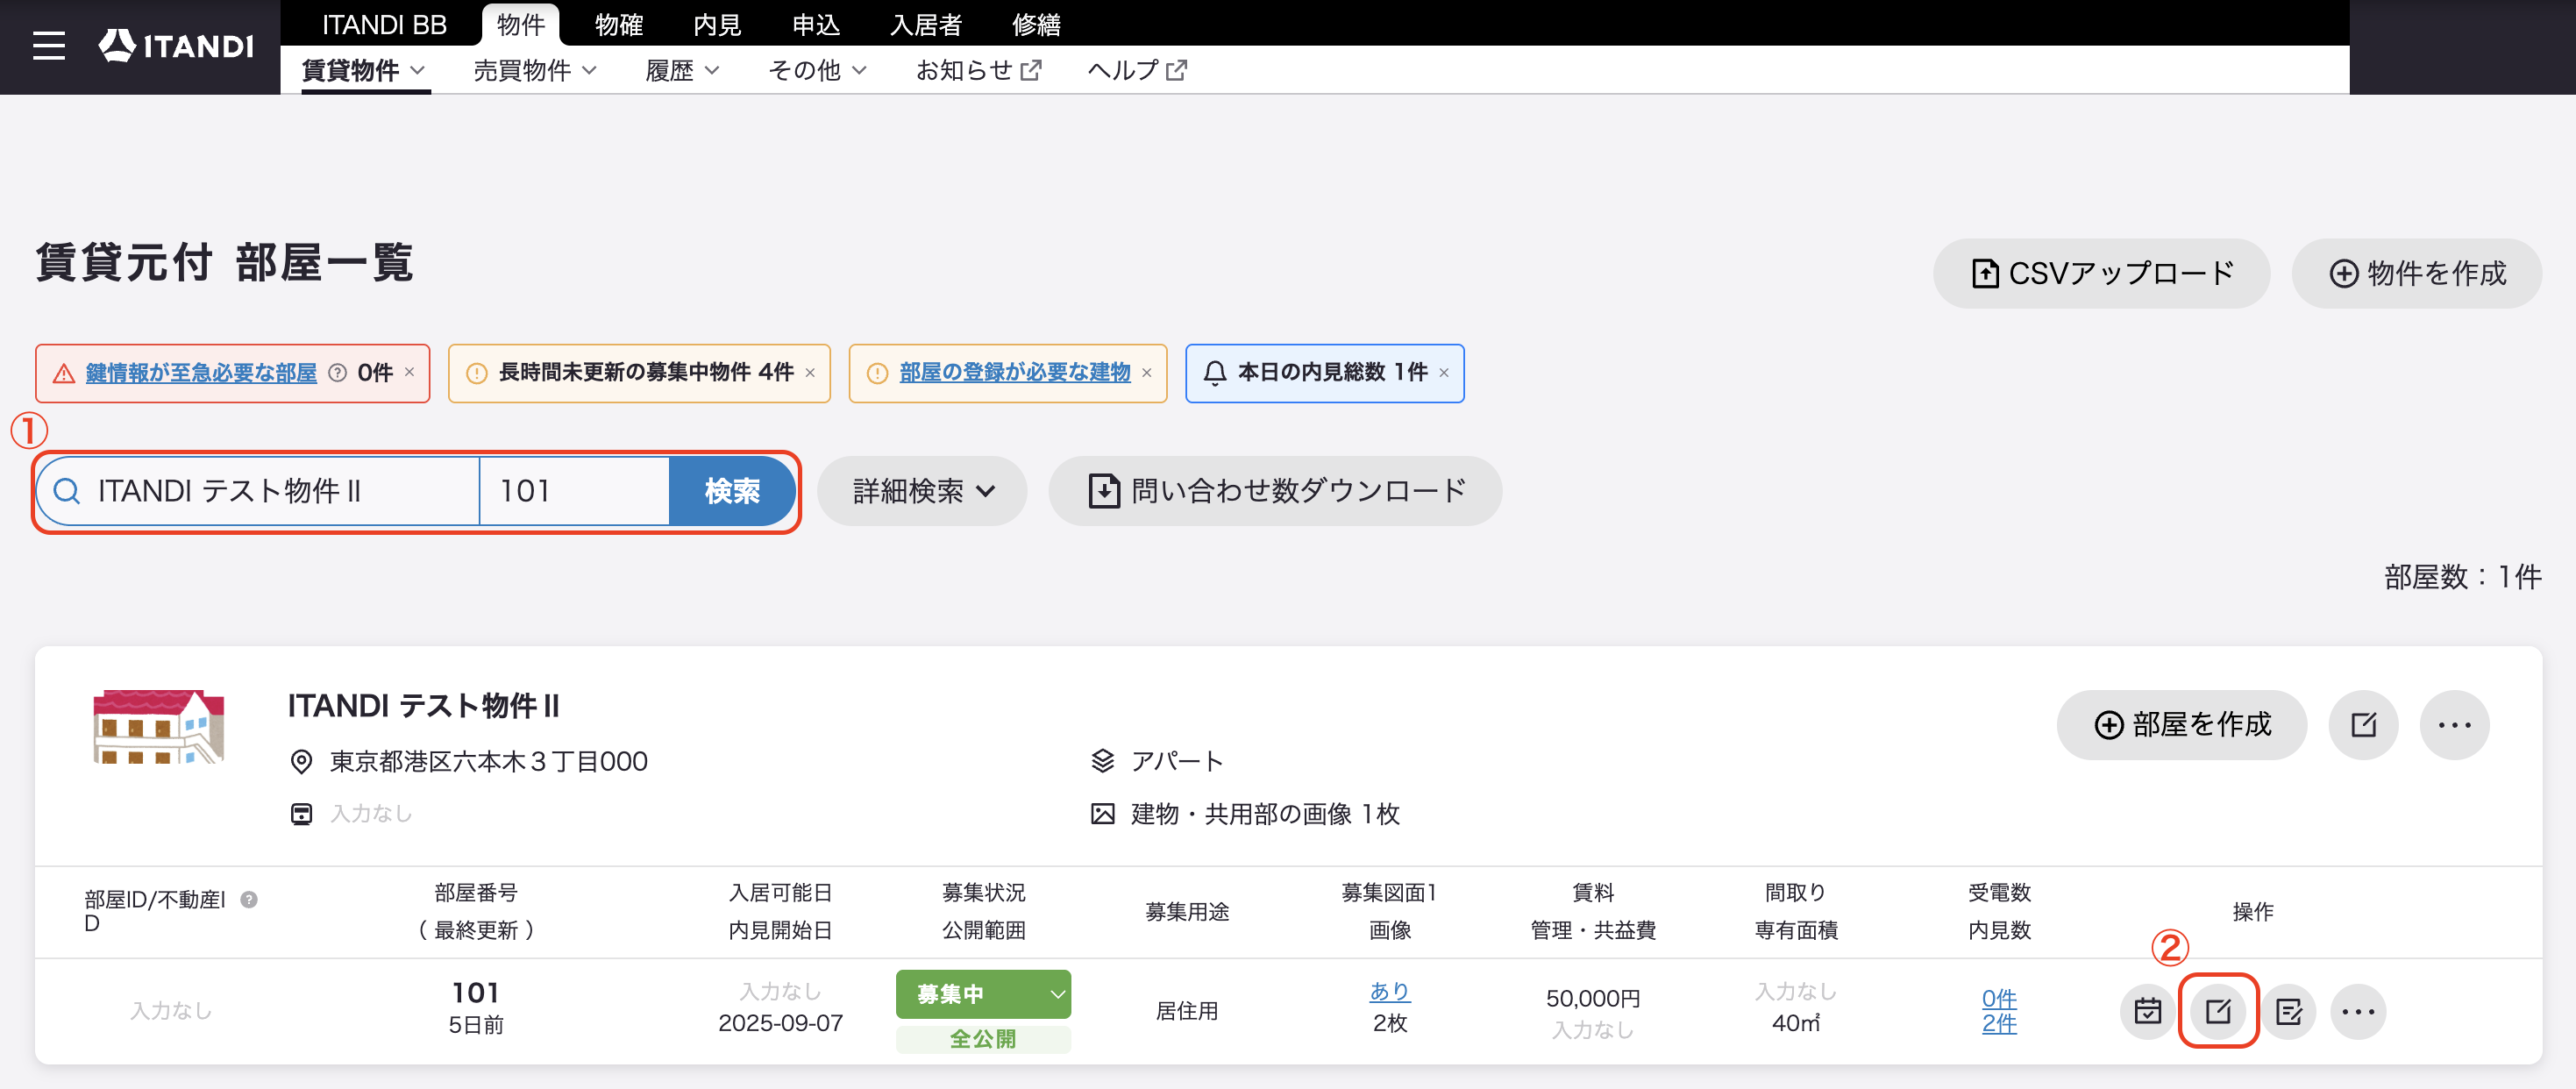Open the 部屋の登録が必要な建物 link
2576x1089 pixels.
pyautogui.click(x=1014, y=372)
